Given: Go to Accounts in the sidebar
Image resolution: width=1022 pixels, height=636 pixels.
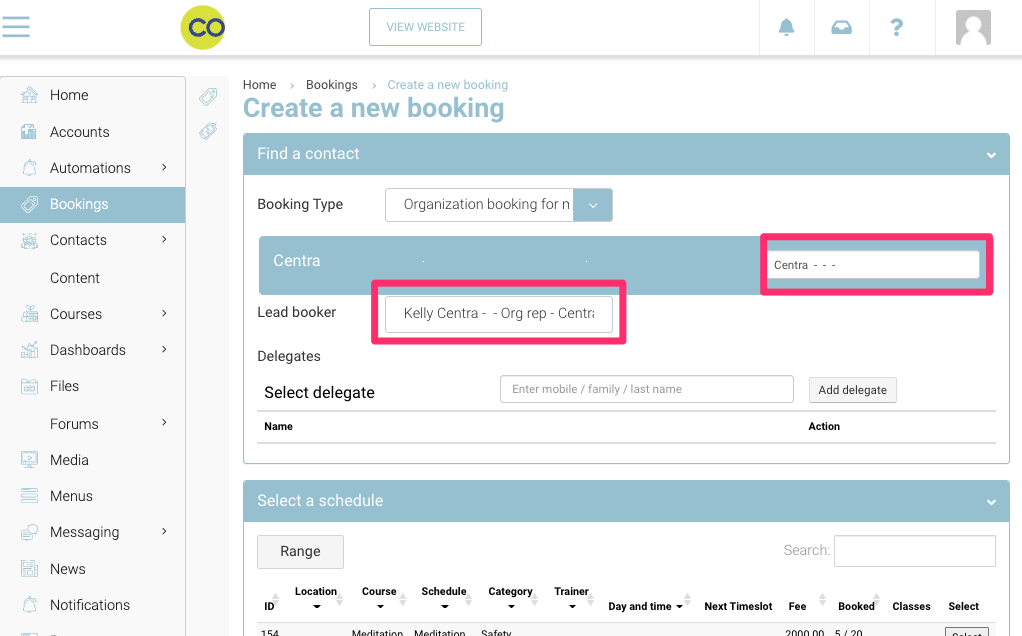Looking at the screenshot, I should [x=79, y=132].
